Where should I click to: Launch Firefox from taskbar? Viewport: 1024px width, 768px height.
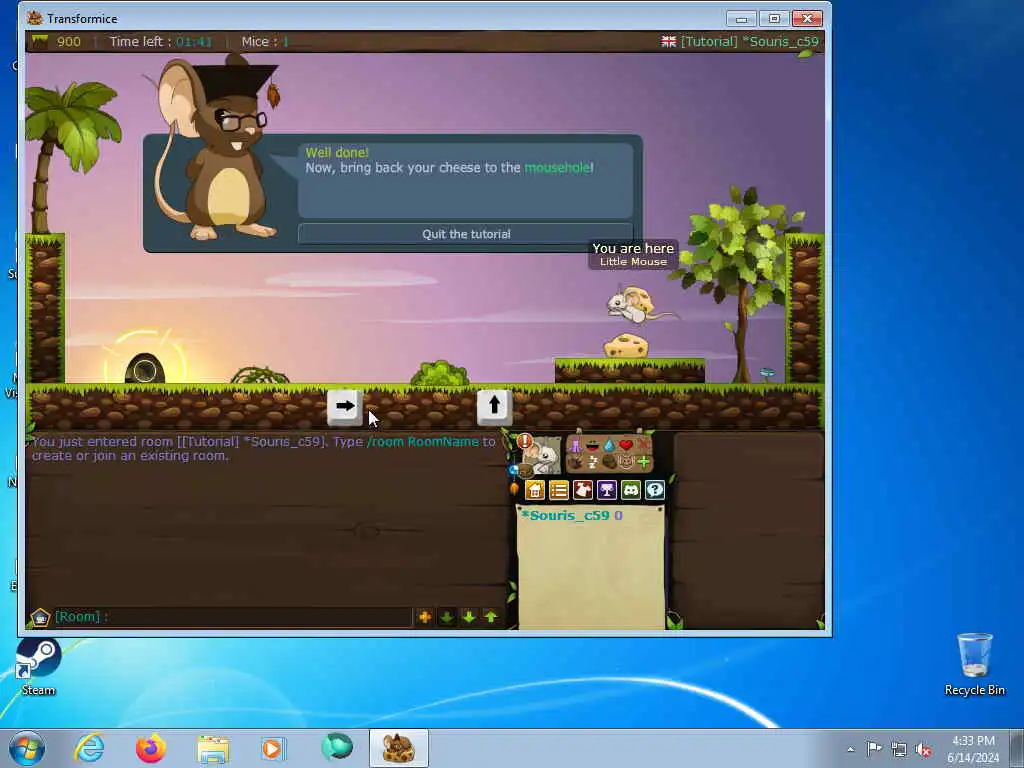point(151,748)
